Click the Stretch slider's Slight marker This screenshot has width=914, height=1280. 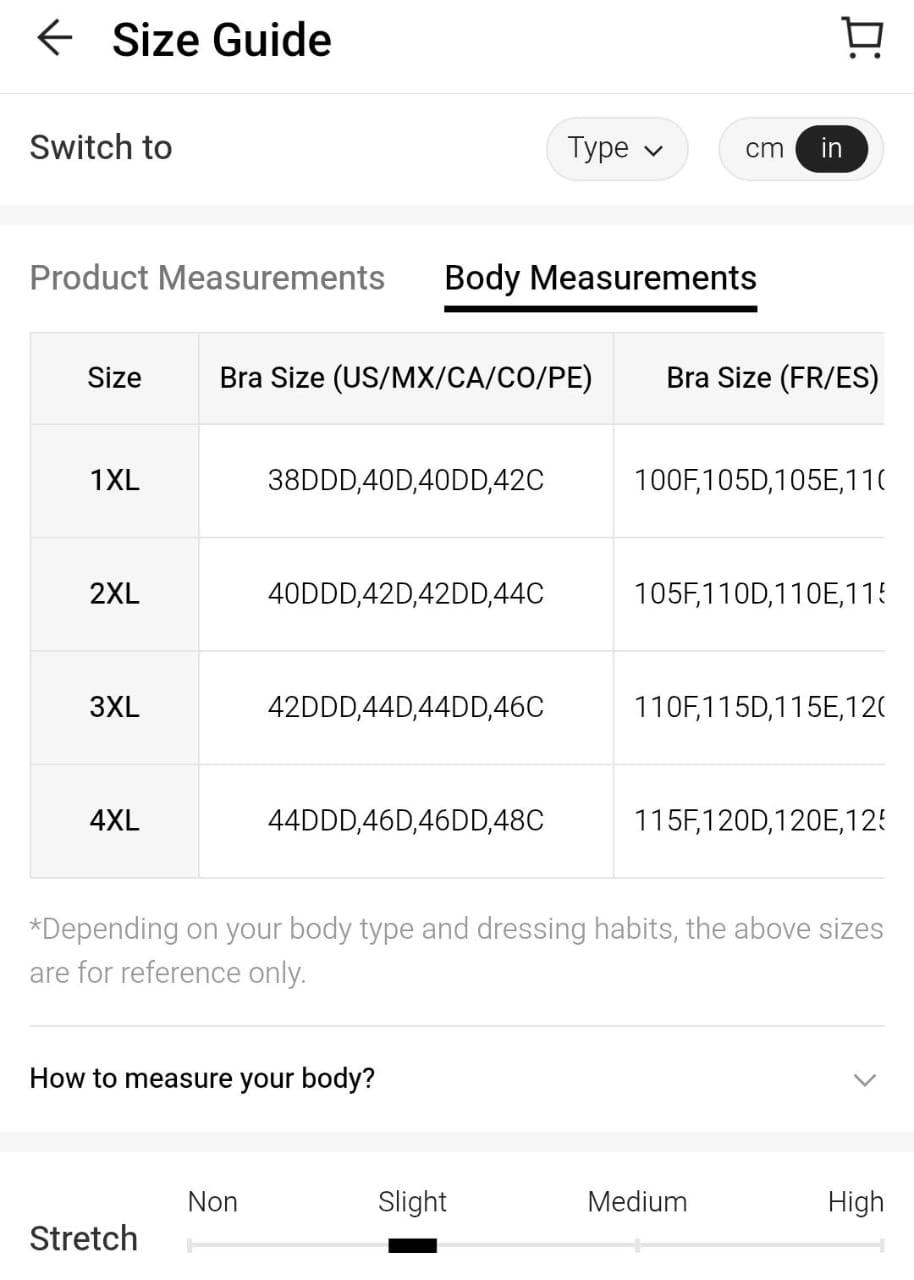pos(412,1245)
